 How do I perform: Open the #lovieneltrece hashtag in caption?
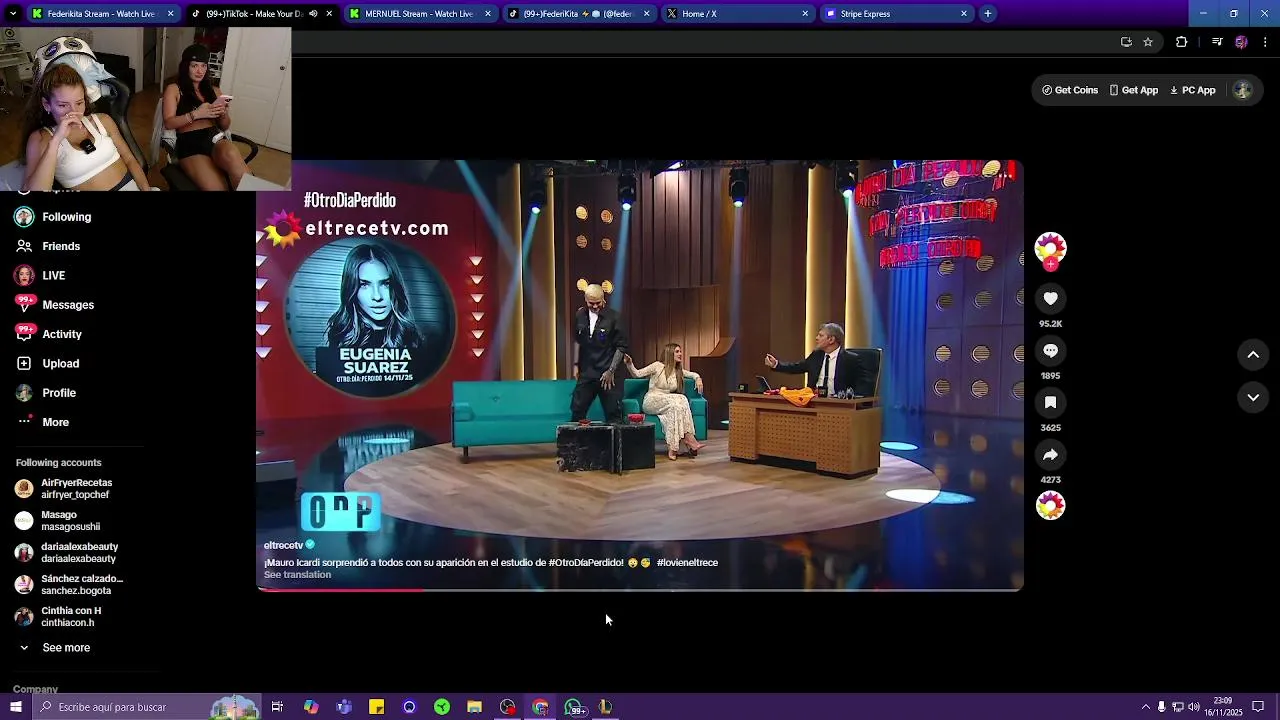coord(687,563)
